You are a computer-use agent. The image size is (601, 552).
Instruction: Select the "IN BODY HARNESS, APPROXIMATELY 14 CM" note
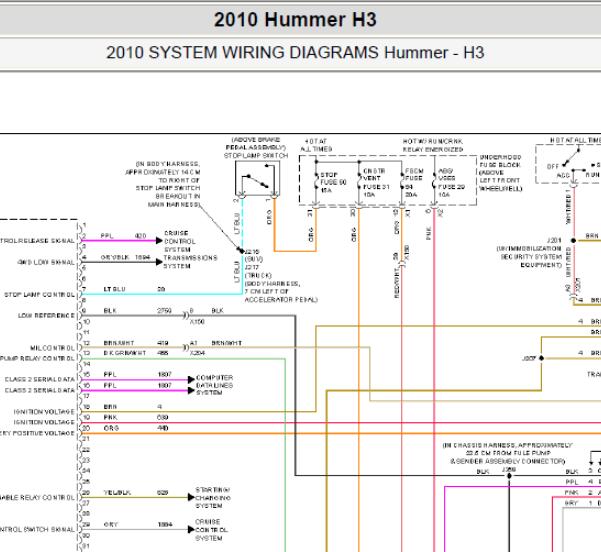(163, 184)
